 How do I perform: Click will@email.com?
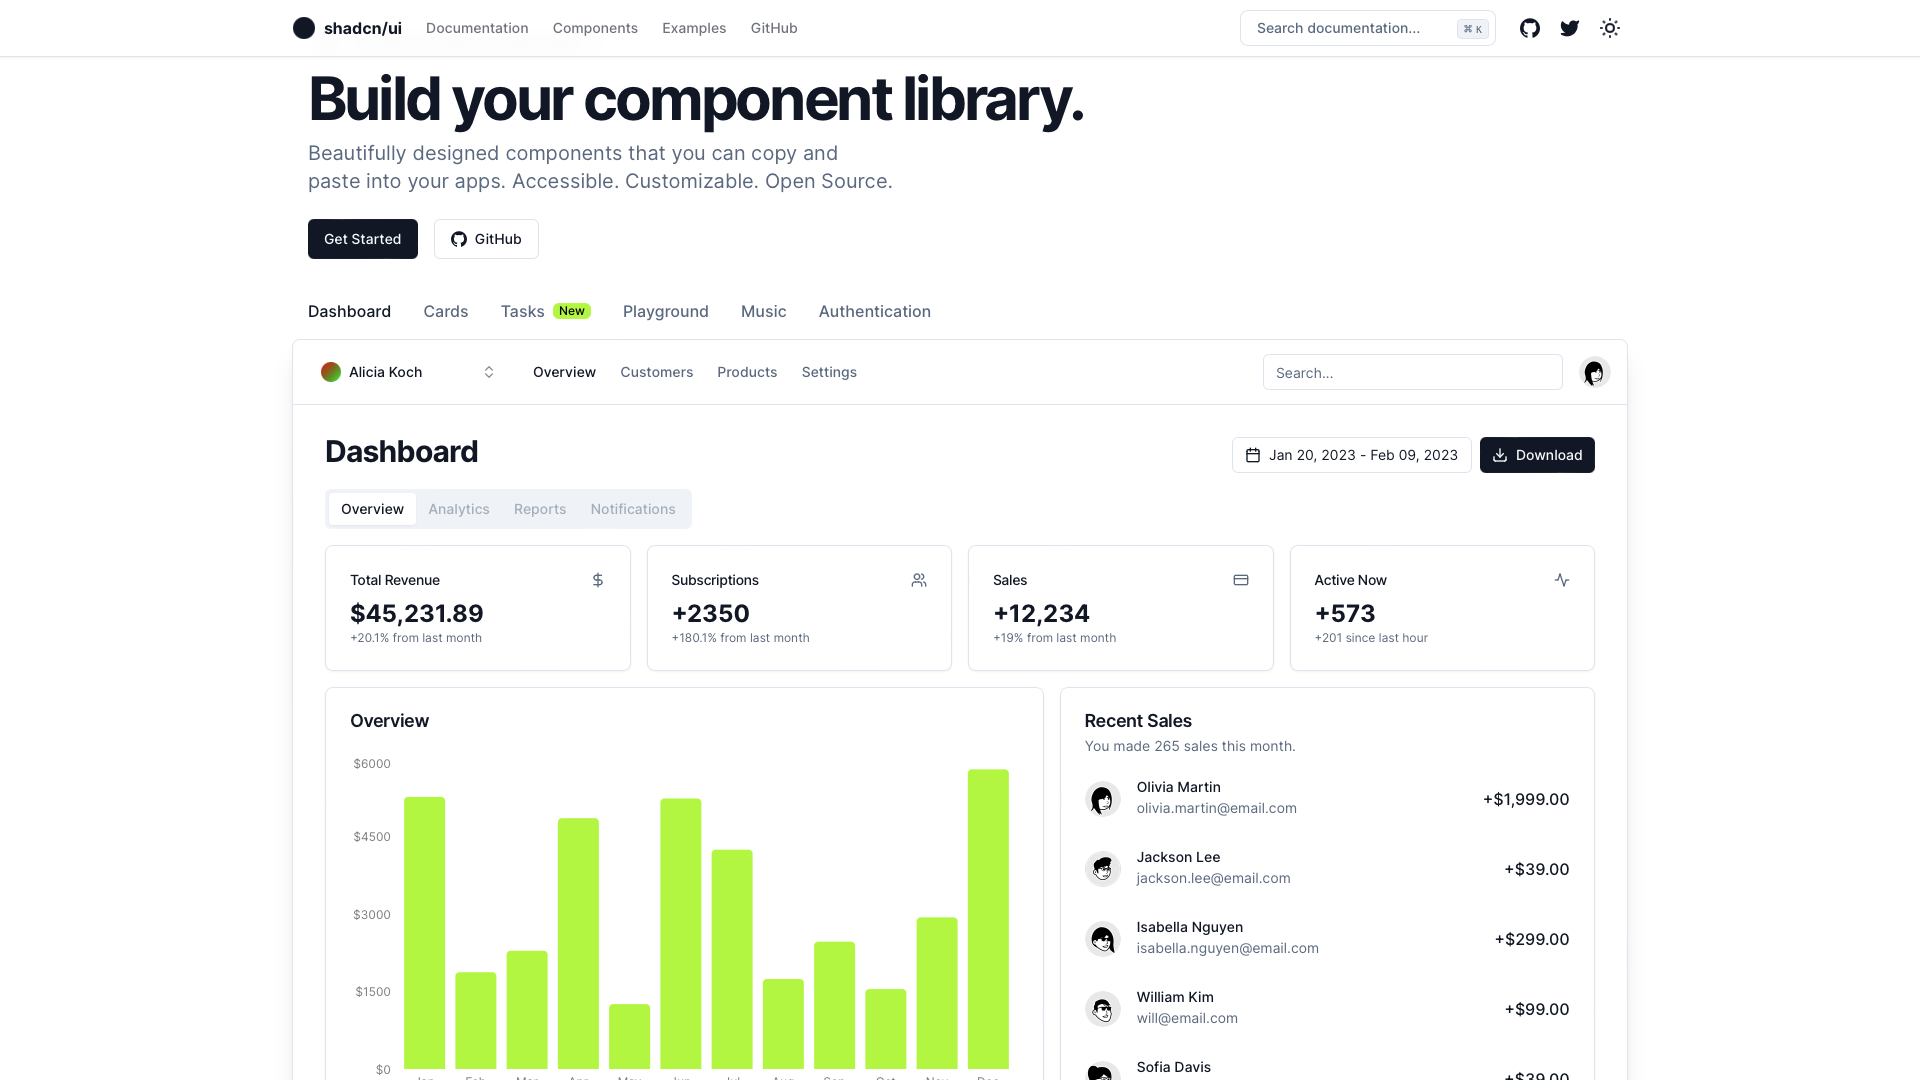click(1187, 1018)
